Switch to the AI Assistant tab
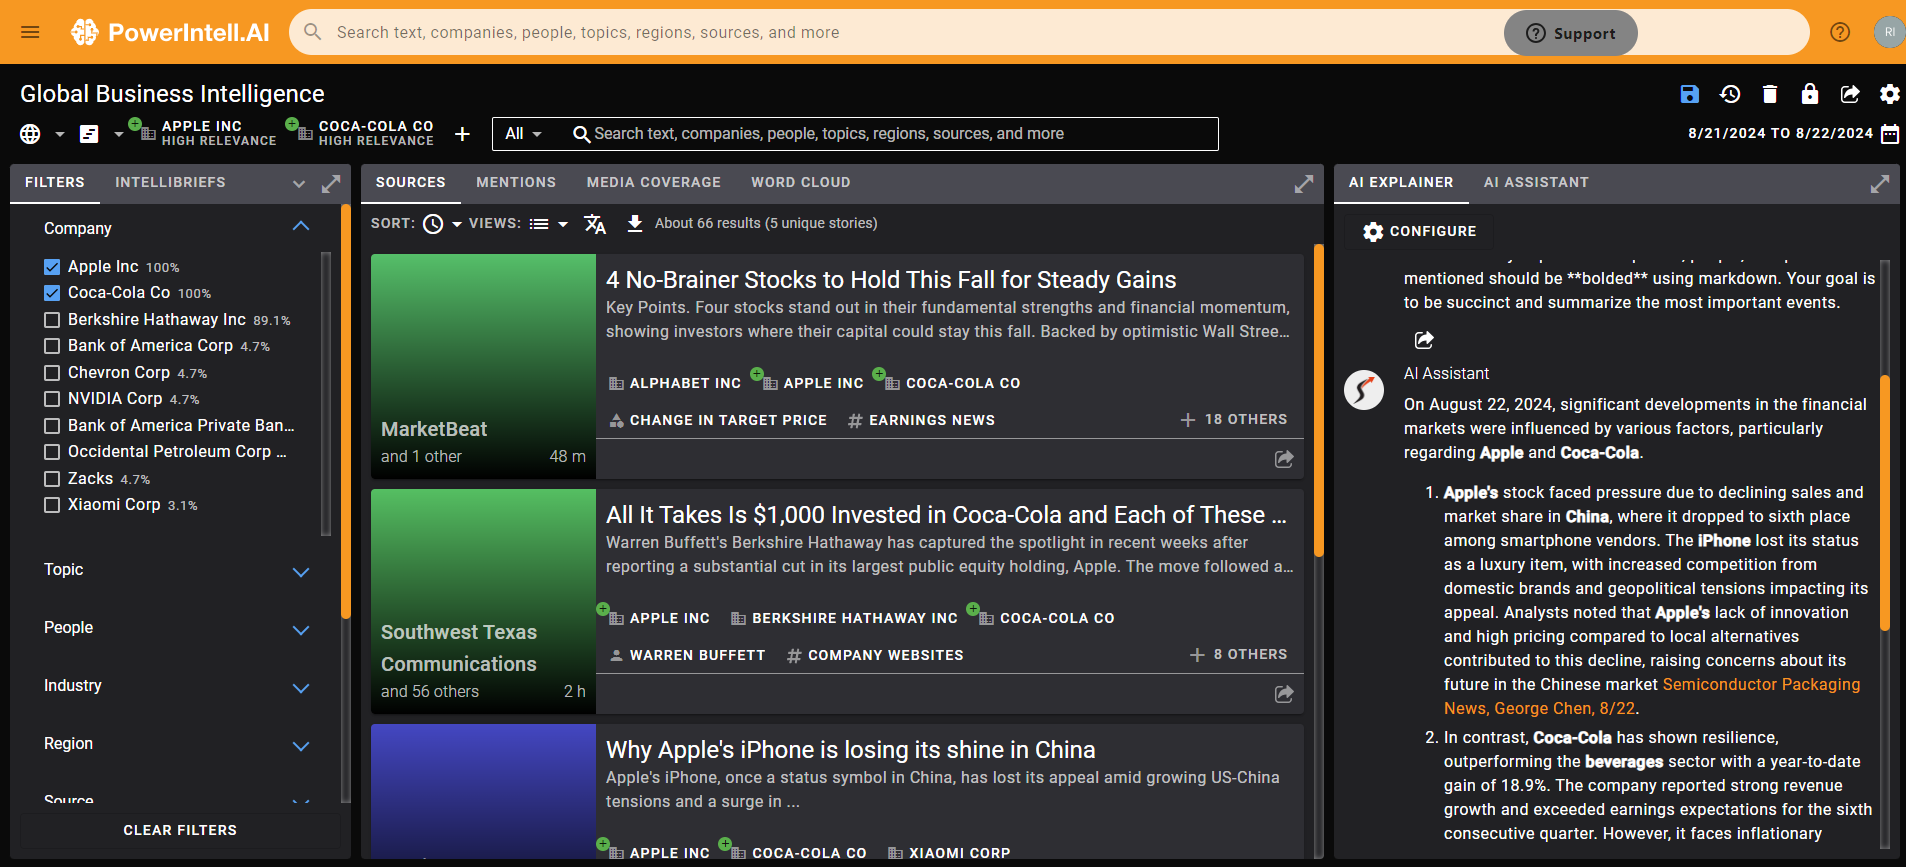The image size is (1906, 867). pyautogui.click(x=1536, y=183)
